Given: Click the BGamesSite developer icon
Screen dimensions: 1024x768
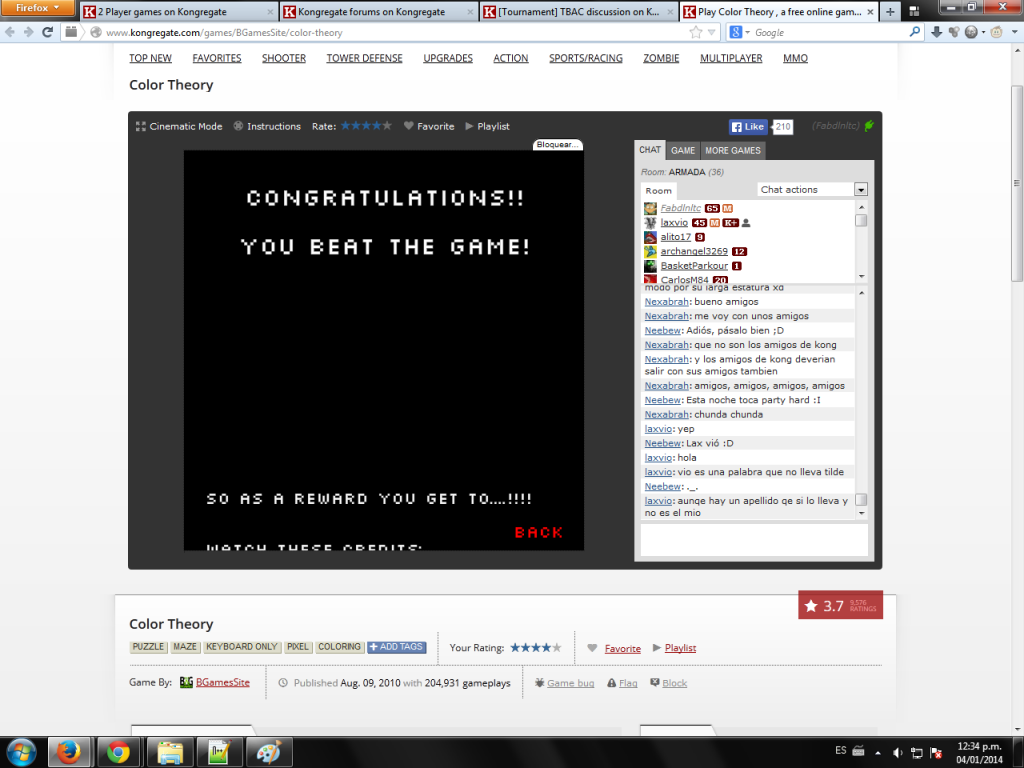Looking at the screenshot, I should 186,682.
